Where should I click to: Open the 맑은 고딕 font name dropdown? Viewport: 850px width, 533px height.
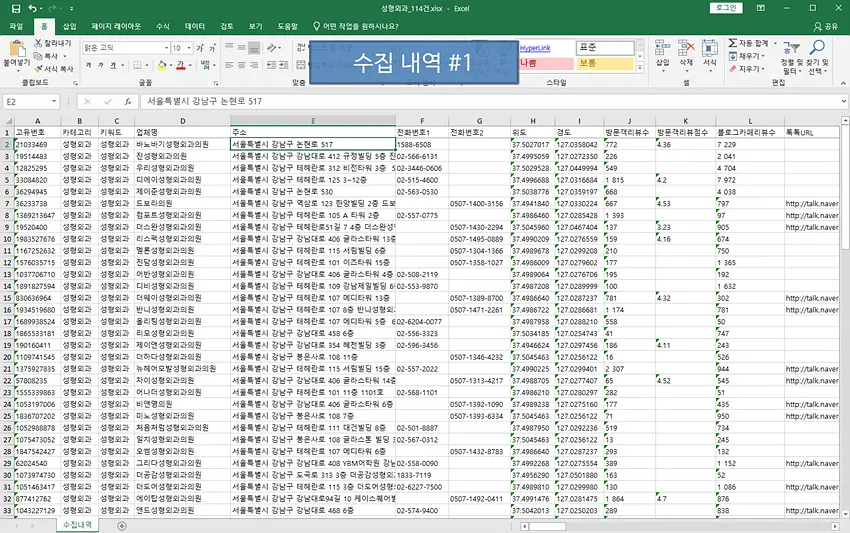coord(166,48)
